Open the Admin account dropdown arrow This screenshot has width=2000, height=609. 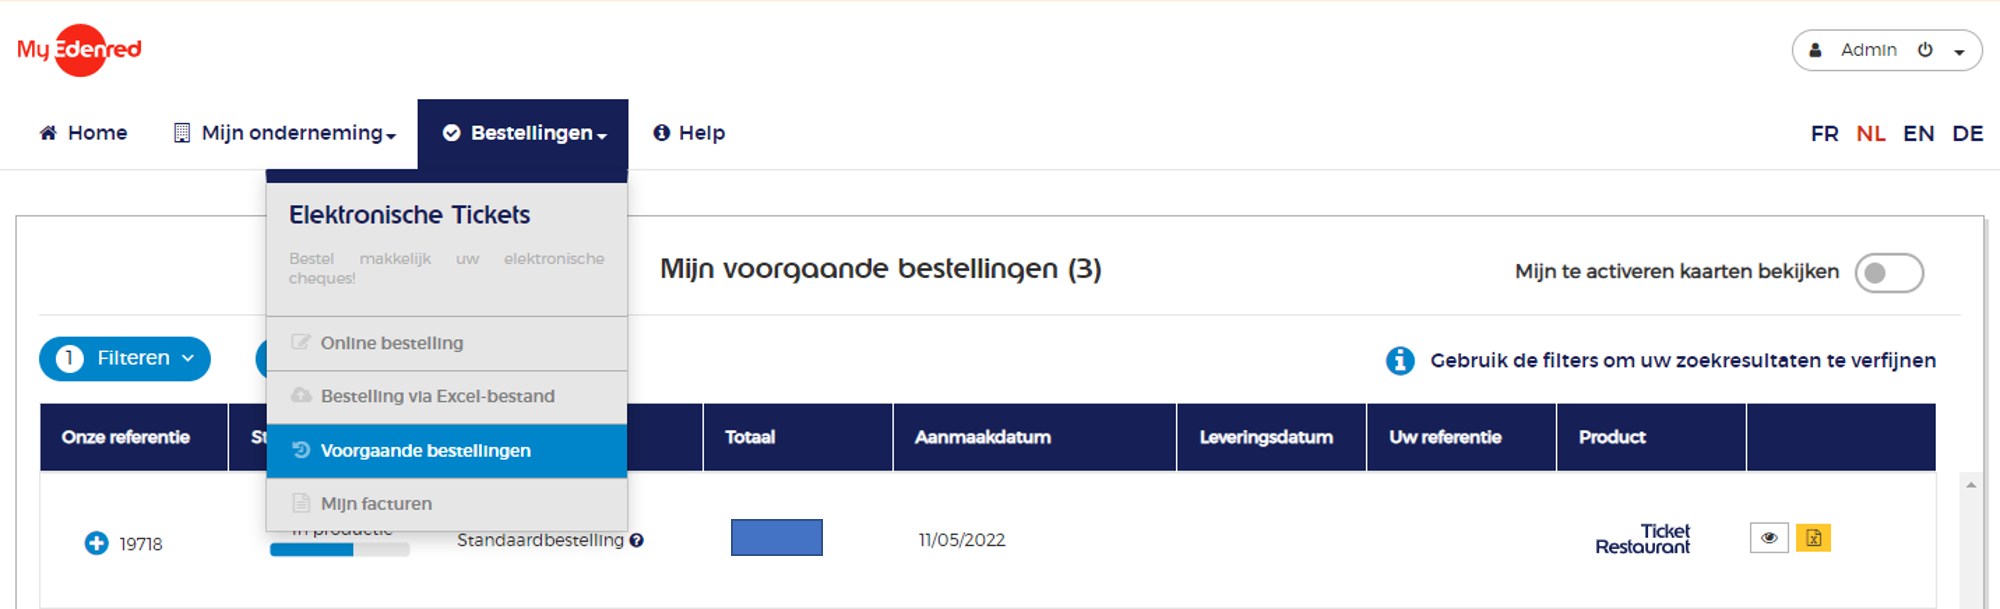[1960, 51]
